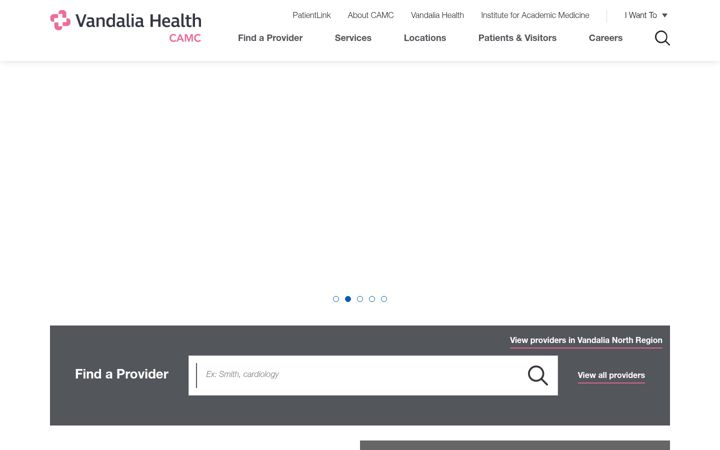
Task: Select the fifth carousel slide dot
Action: [x=384, y=299]
